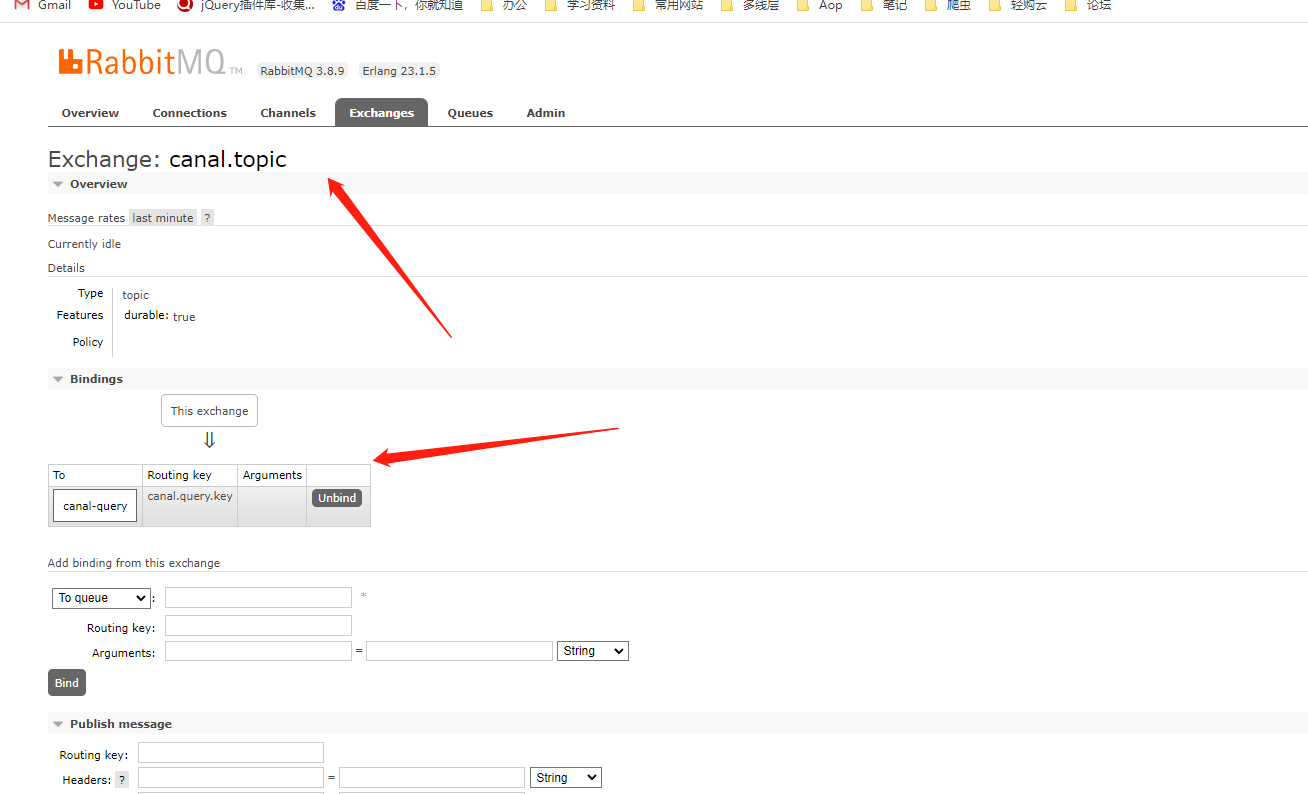Focus the destination queue name field
This screenshot has height=794, width=1308.
coord(258,598)
